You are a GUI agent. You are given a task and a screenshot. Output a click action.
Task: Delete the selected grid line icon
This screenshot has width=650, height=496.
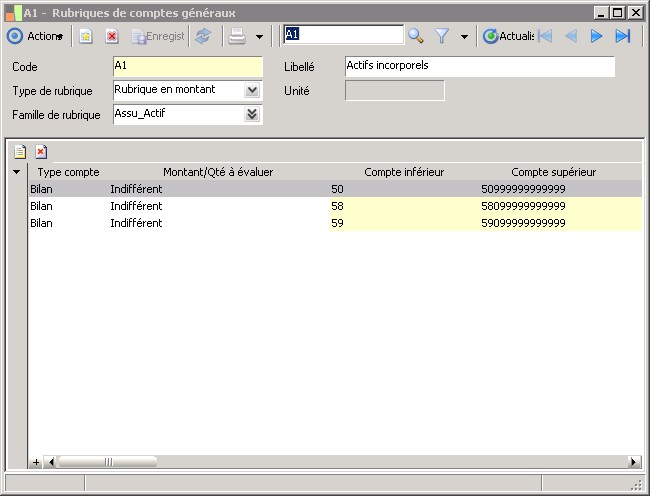click(x=41, y=152)
